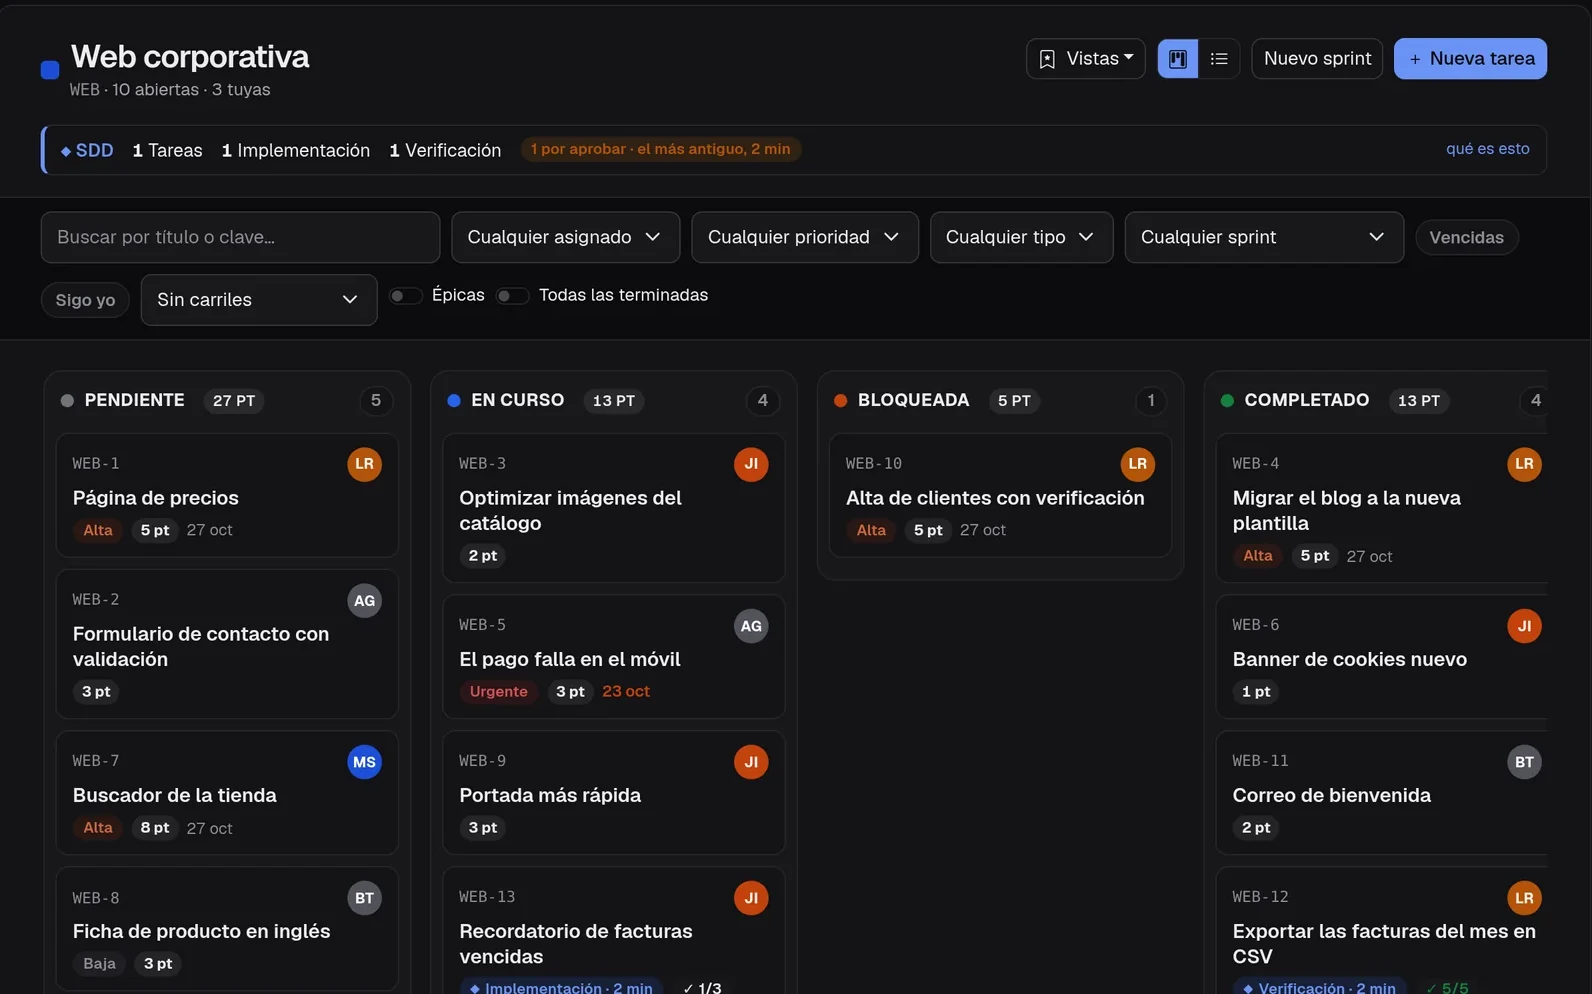Click the MS avatar on WEB-7 card
The image size is (1592, 994).
click(x=365, y=762)
